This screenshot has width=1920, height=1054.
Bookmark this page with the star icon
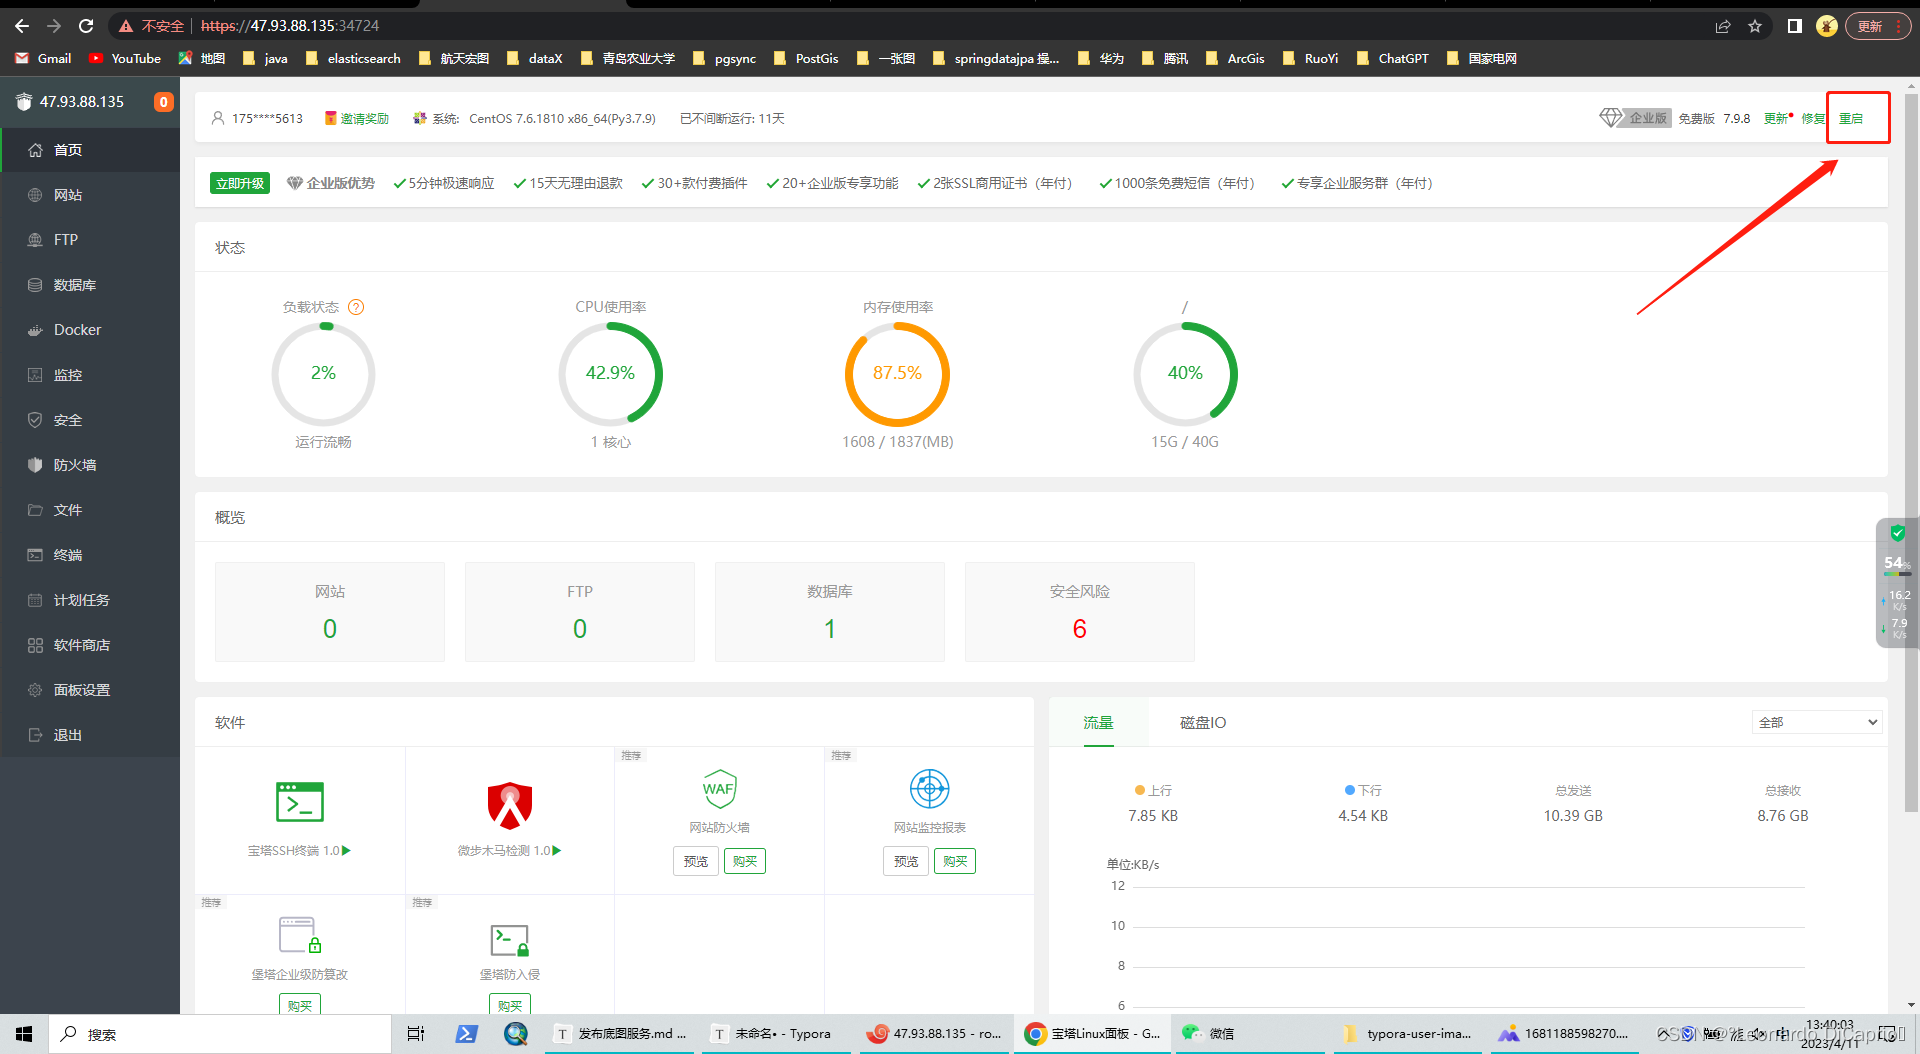[1755, 26]
